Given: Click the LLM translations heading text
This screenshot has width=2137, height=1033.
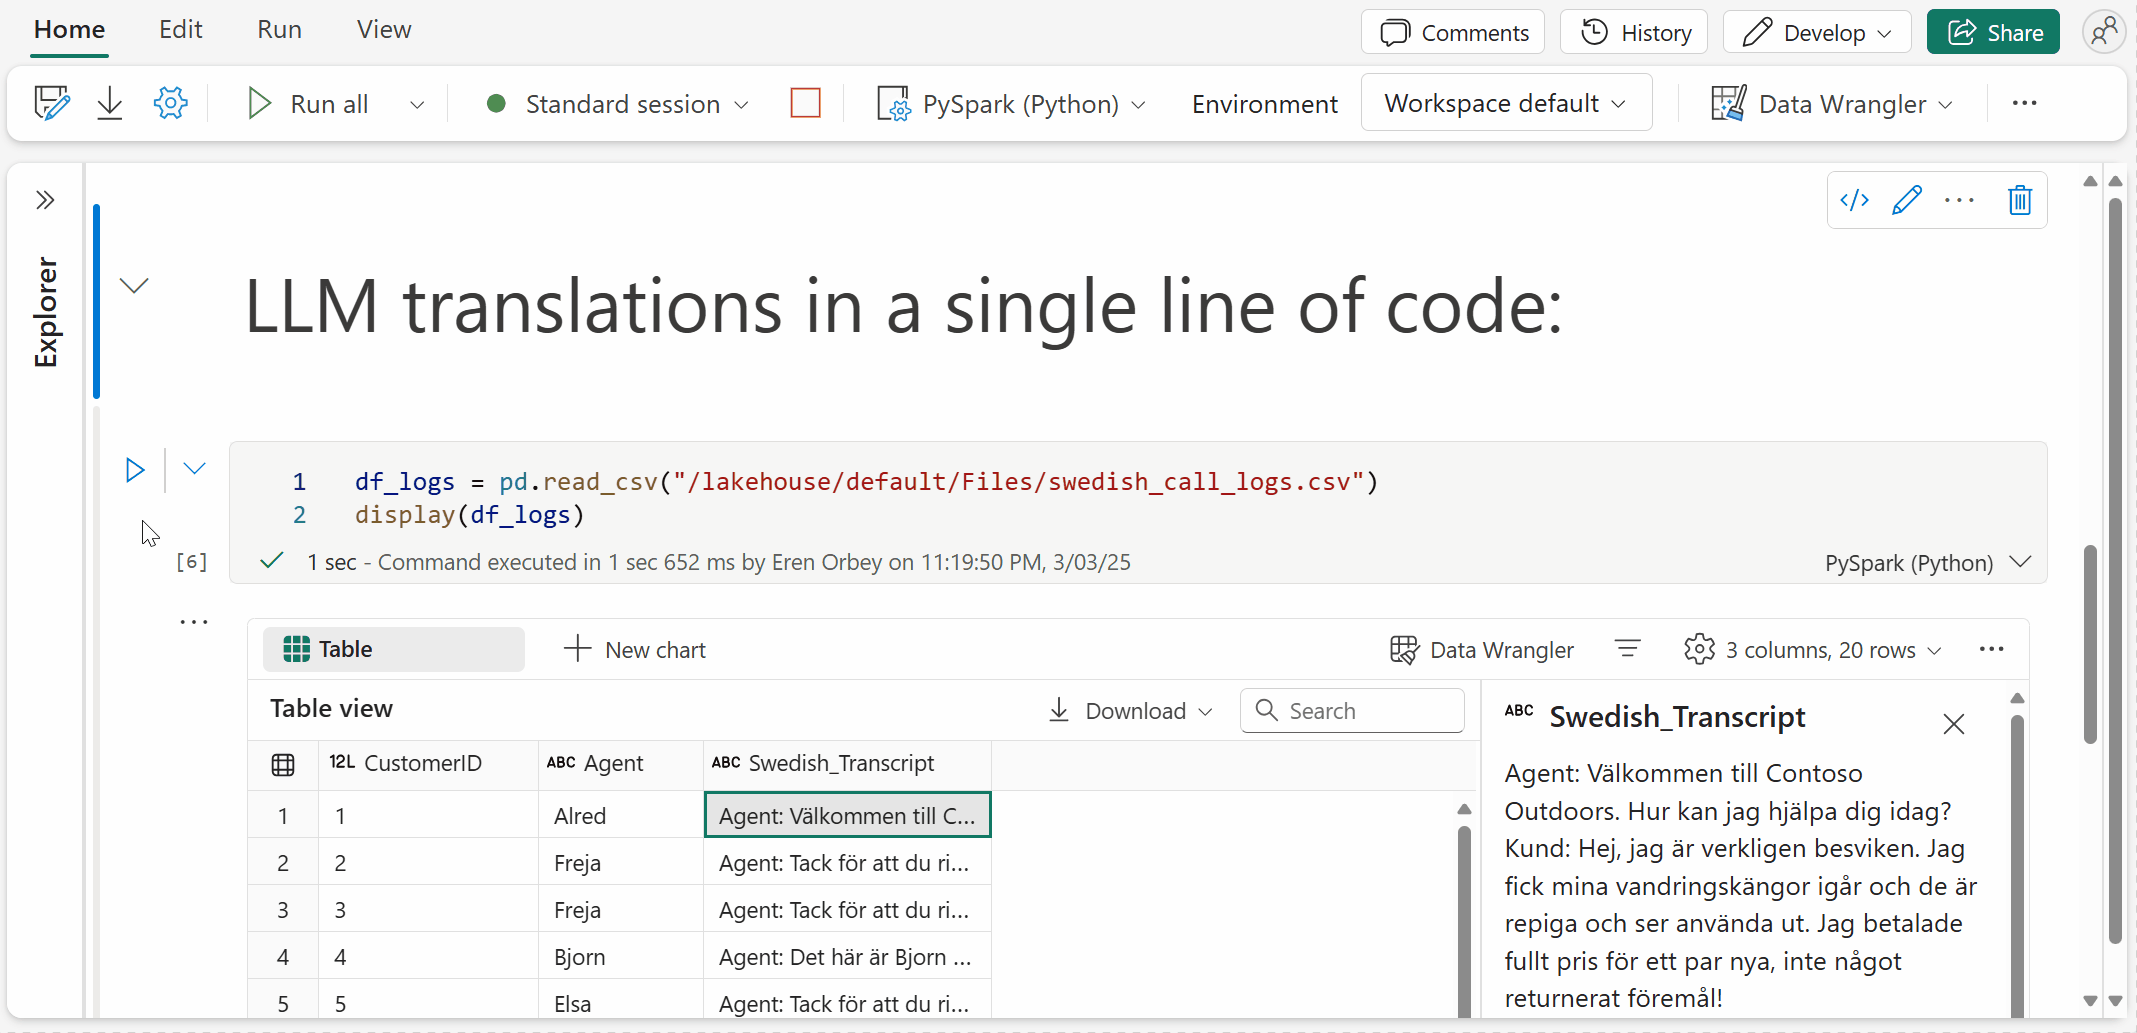Looking at the screenshot, I should (903, 306).
